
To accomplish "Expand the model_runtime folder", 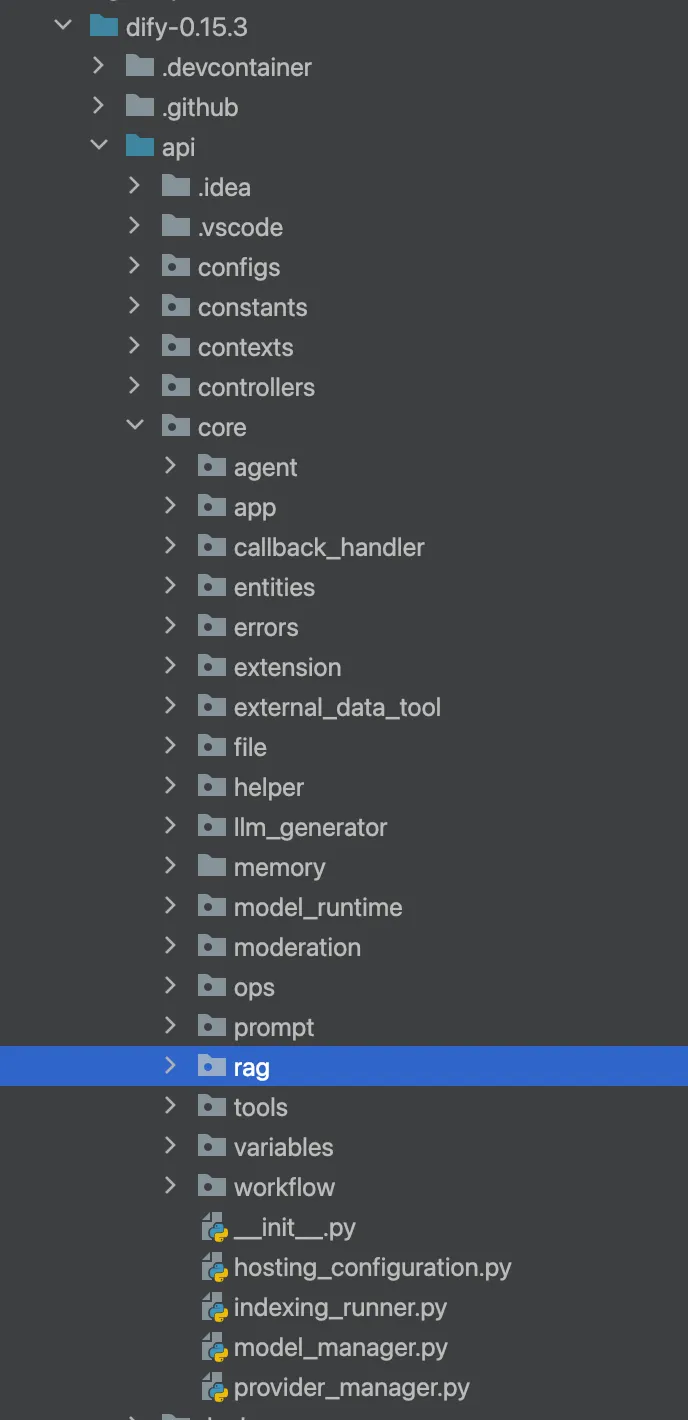I will tap(170, 906).
